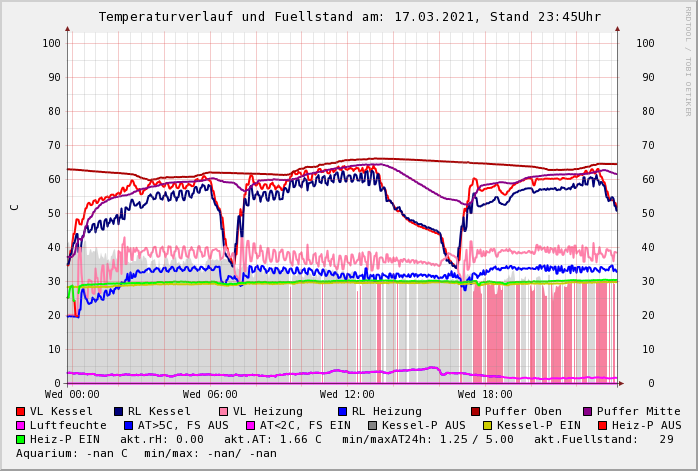Click the min/maxAT24h: 1.25 / 5.00 text
The width and height of the screenshot is (698, 471).
428,439
